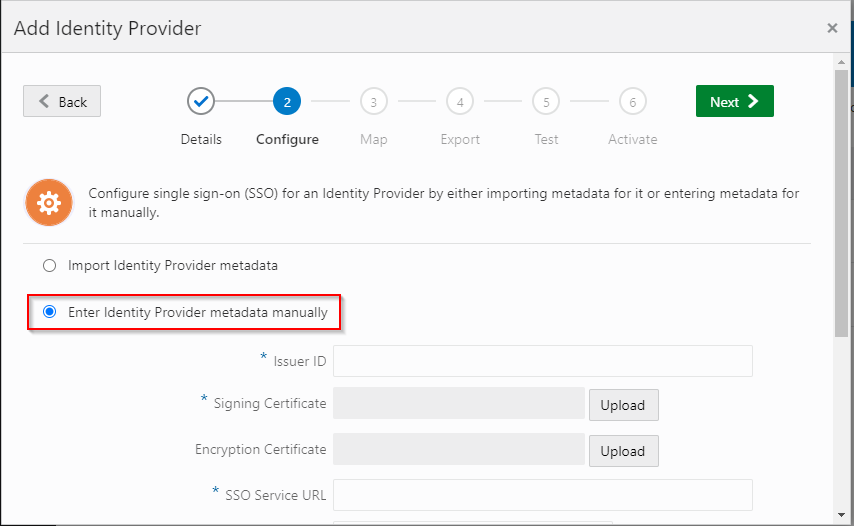The width and height of the screenshot is (854, 526).
Task: Upload a Signing Certificate
Action: click(x=623, y=405)
